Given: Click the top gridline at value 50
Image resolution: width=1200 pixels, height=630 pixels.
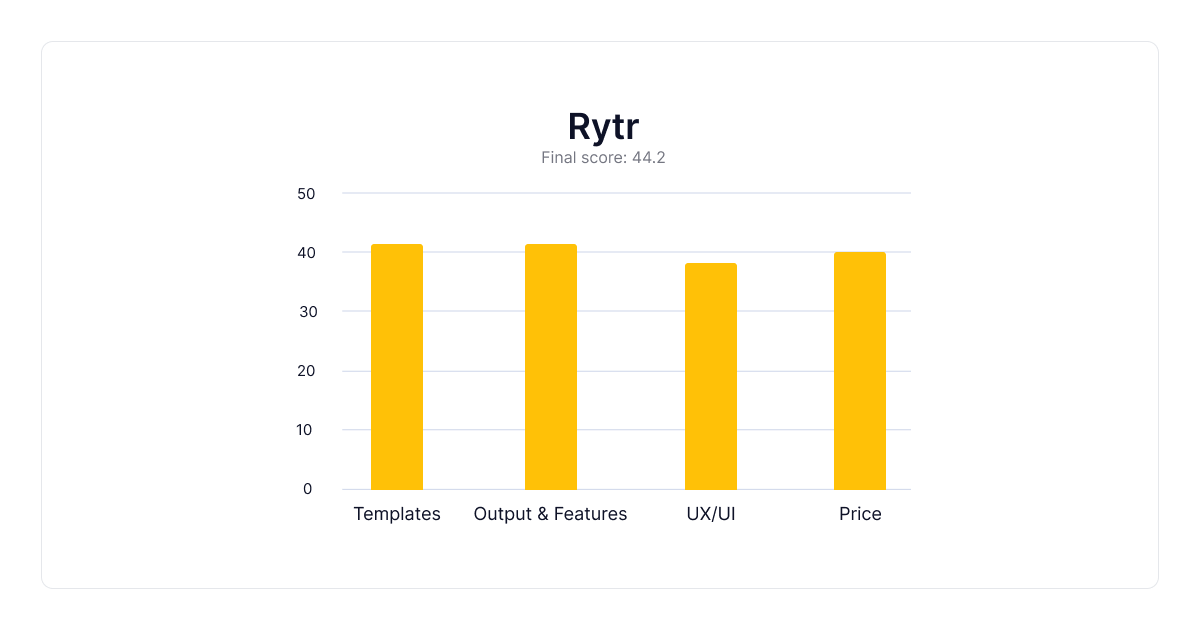Looking at the screenshot, I should [626, 193].
